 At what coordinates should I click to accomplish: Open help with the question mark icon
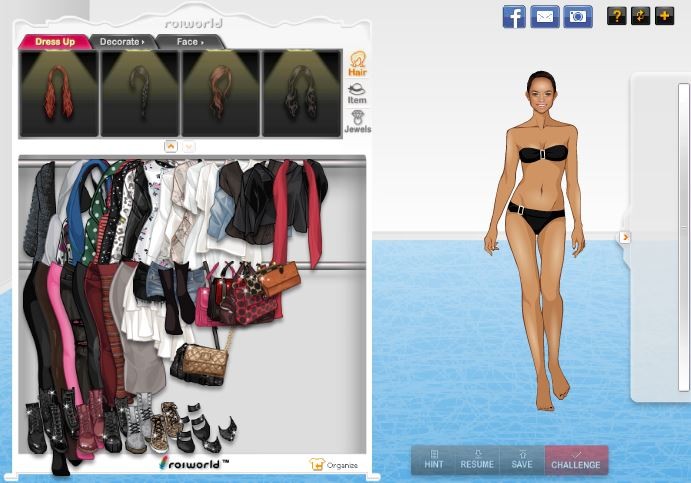617,16
